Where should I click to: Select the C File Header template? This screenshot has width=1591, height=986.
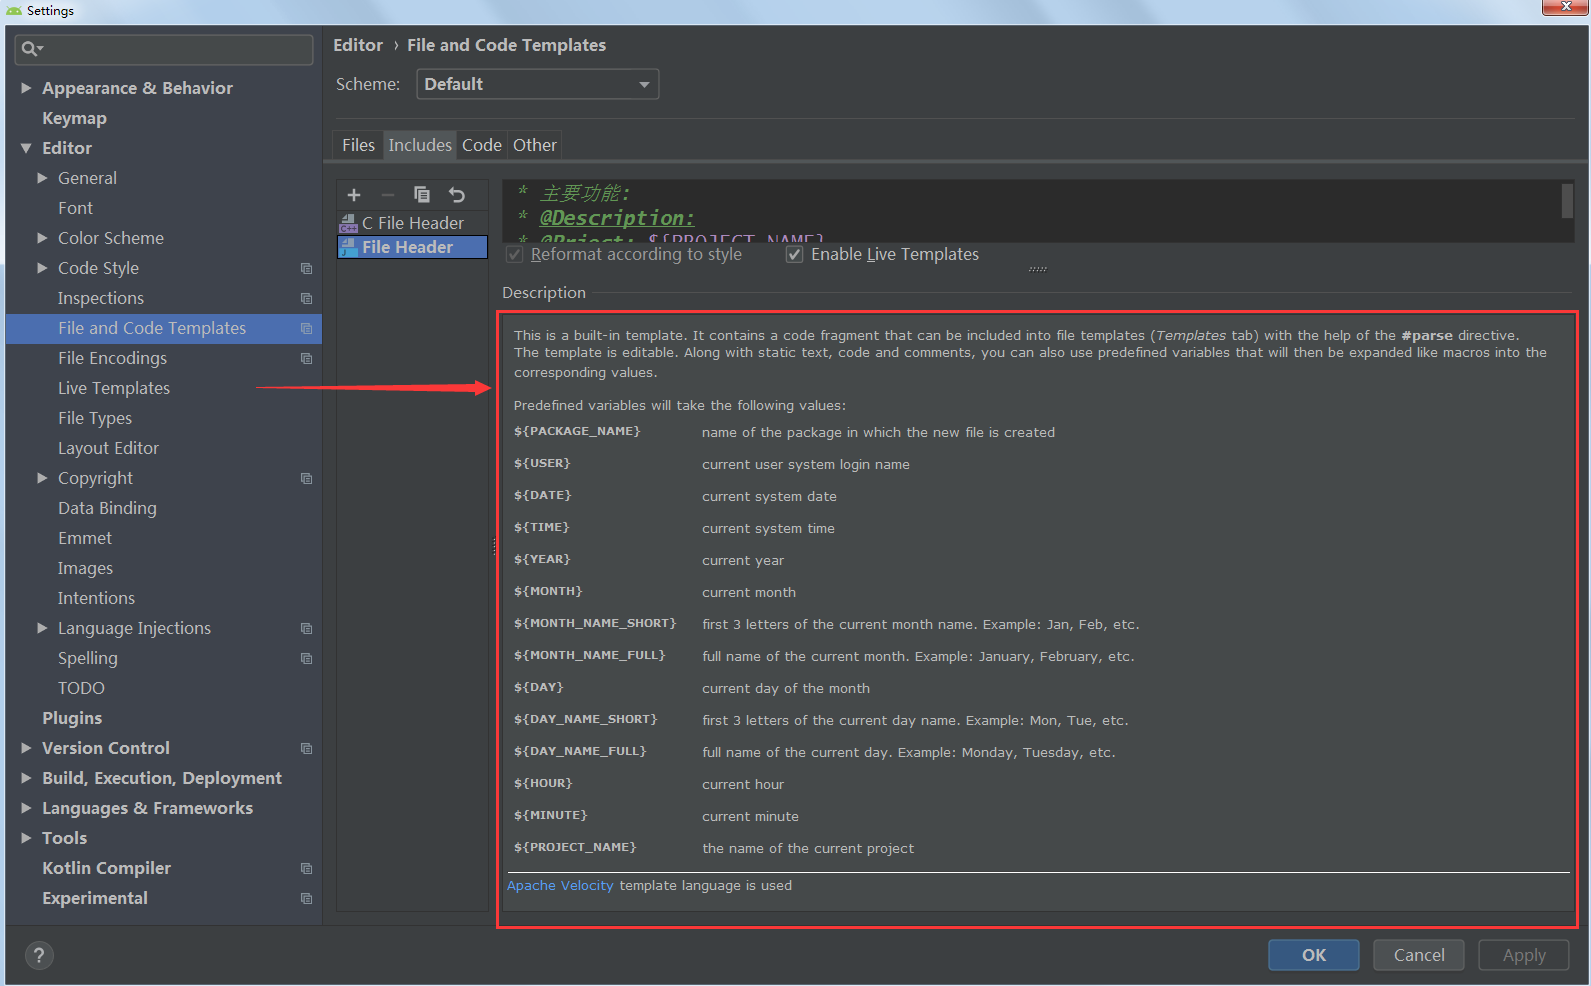(x=412, y=223)
